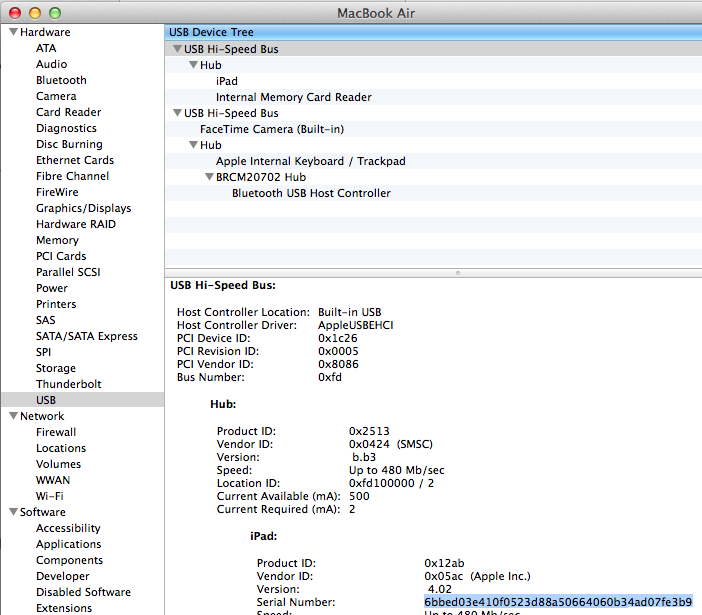Collapse the Hub under FaceTime Camera
The height and width of the screenshot is (615, 702).
coord(193,145)
